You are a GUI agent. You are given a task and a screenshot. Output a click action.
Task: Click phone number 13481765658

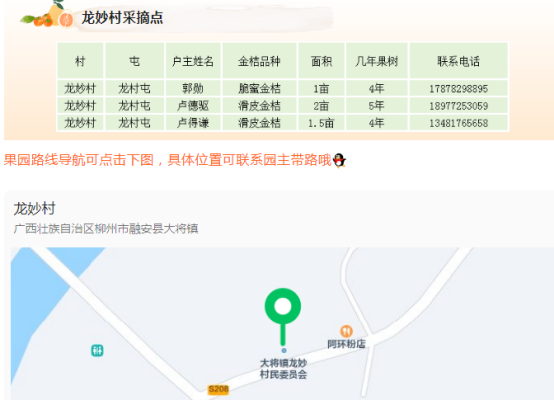pyautogui.click(x=459, y=123)
